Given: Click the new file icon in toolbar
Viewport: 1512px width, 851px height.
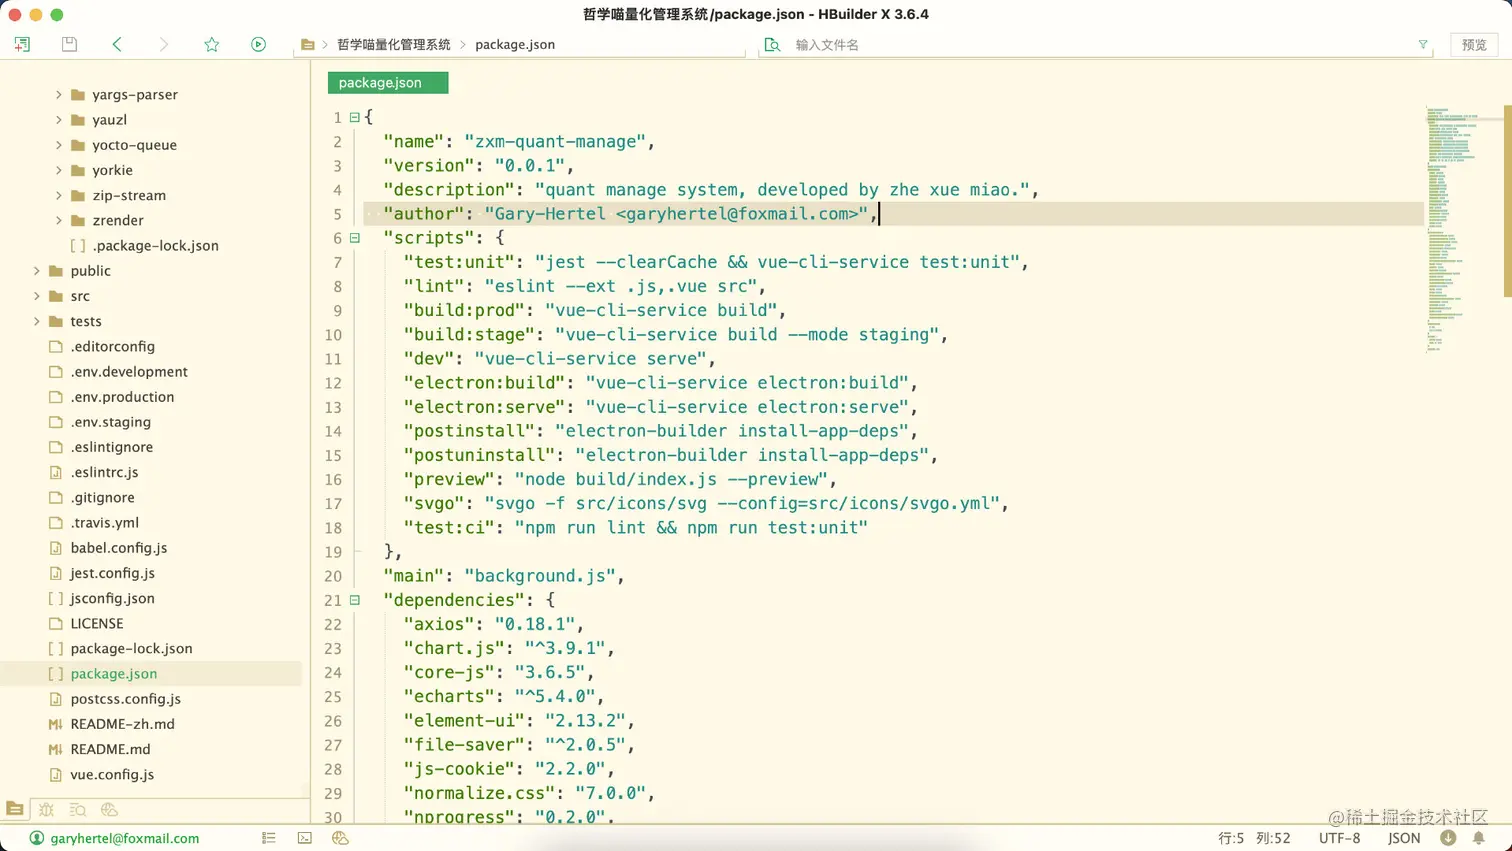Looking at the screenshot, I should pos(22,44).
